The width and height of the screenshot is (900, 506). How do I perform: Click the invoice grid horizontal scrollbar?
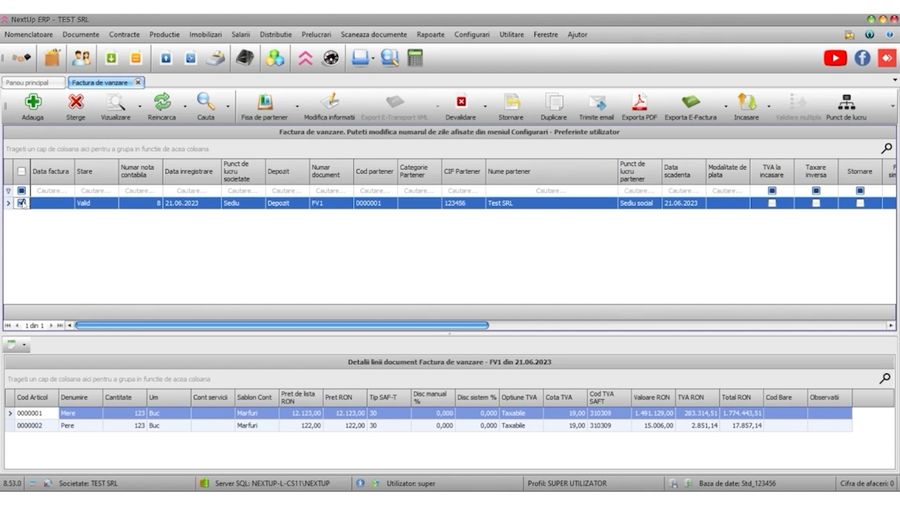coord(280,325)
